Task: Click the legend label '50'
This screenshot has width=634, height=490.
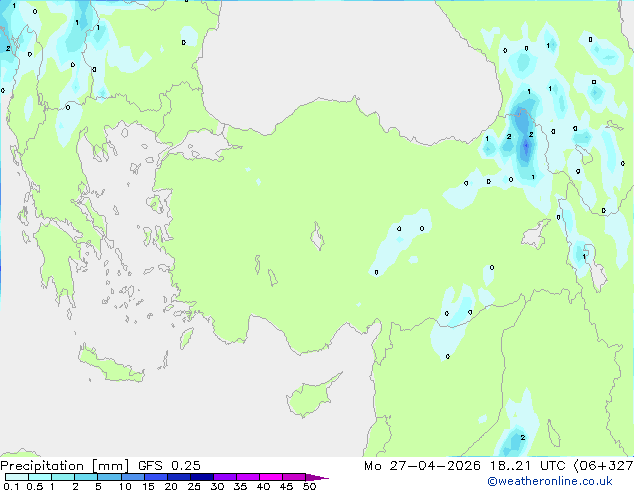Action: click(309, 486)
